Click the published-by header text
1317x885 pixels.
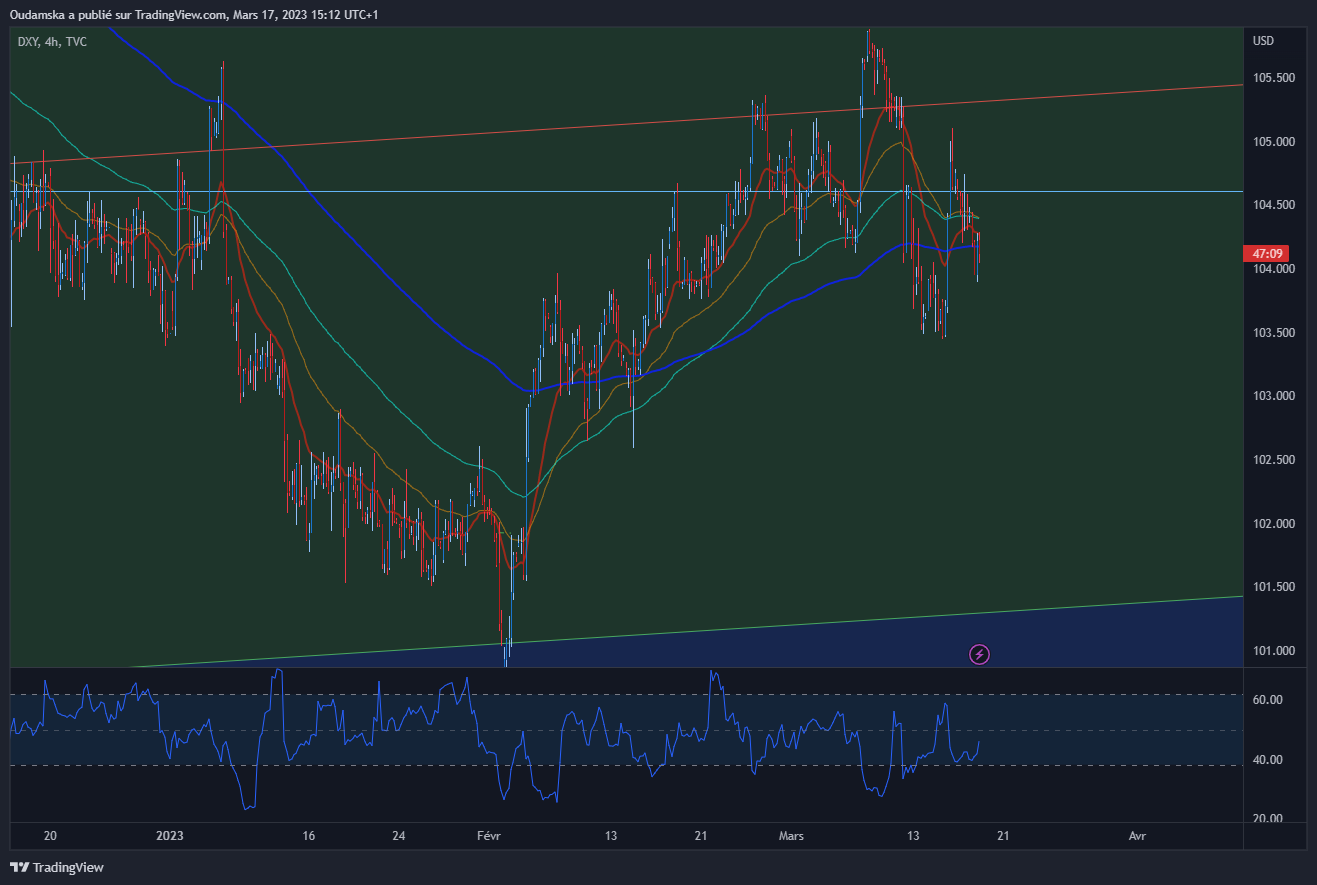coord(195,14)
